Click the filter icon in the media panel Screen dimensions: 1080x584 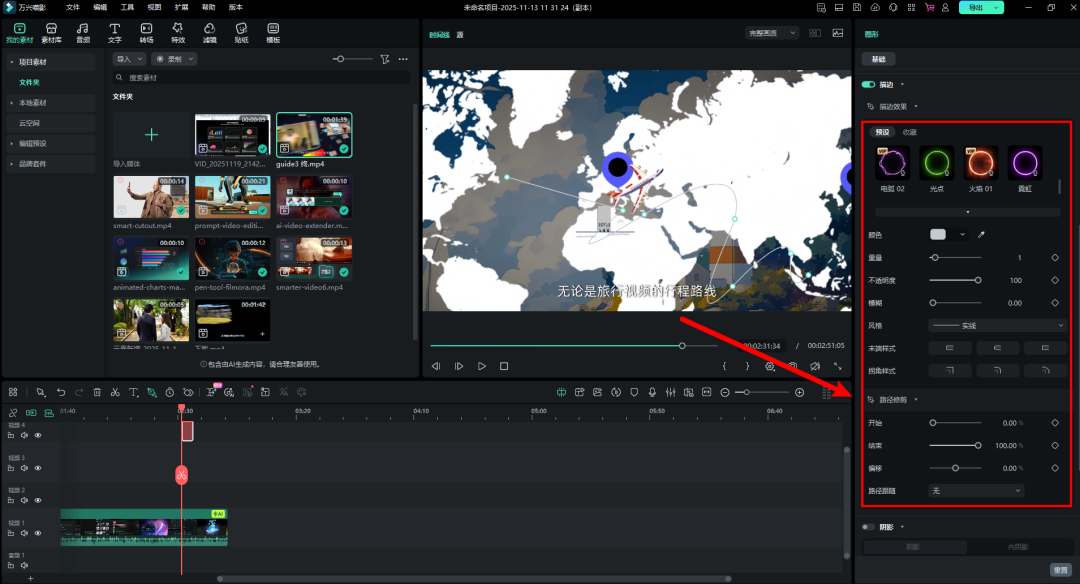385,59
